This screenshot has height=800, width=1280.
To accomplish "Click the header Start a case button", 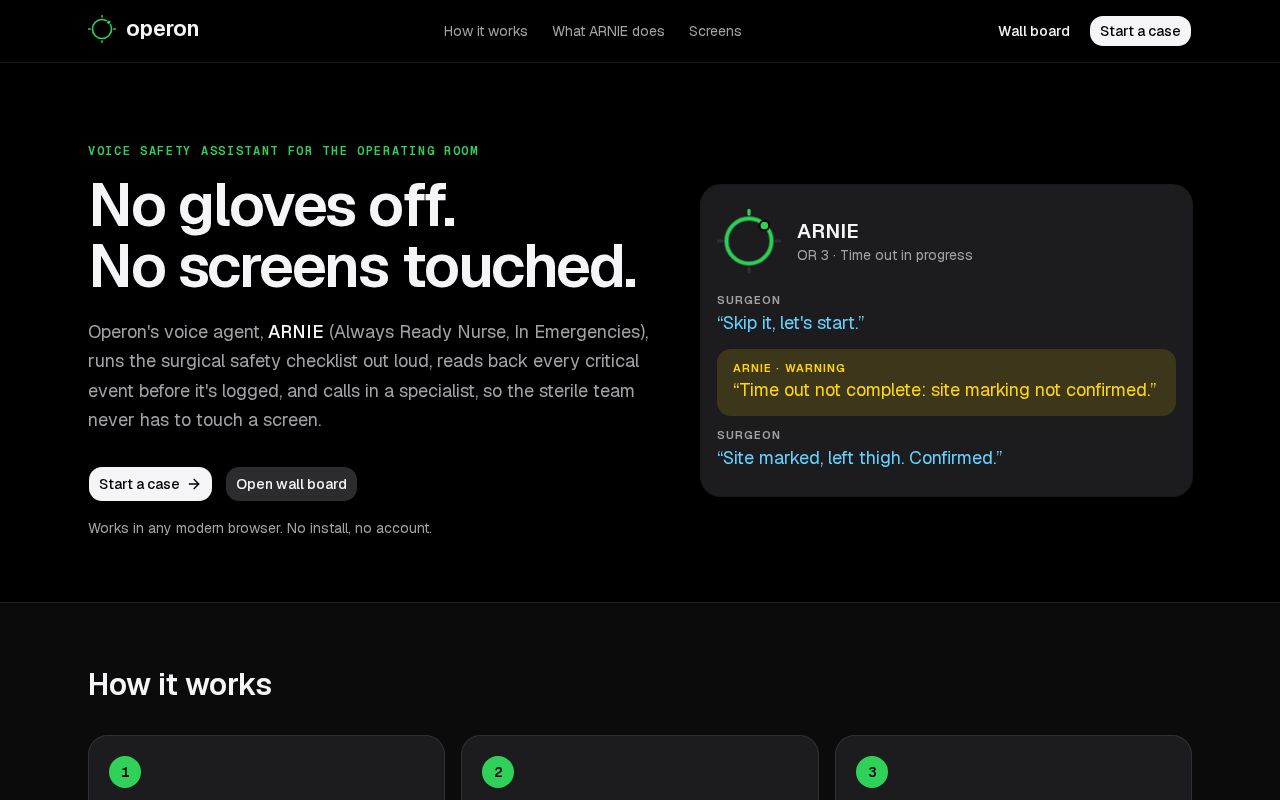I will click(1140, 31).
